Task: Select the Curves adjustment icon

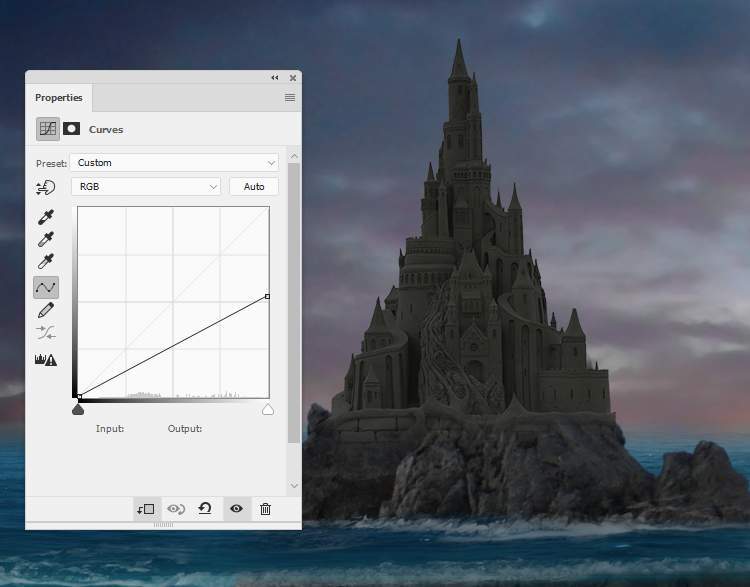Action: coord(48,129)
